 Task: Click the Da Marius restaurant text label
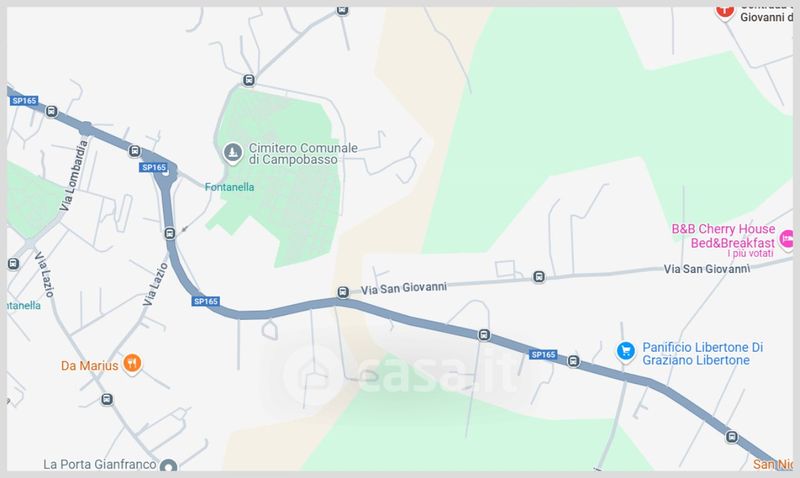(89, 366)
